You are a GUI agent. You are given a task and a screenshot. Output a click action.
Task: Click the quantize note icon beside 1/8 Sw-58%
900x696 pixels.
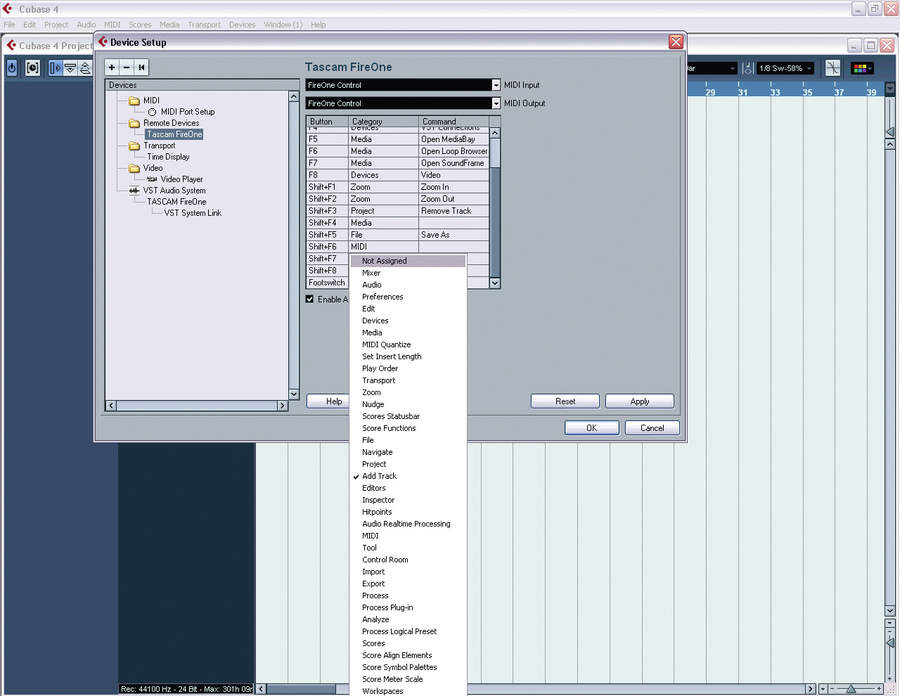pyautogui.click(x=747, y=68)
